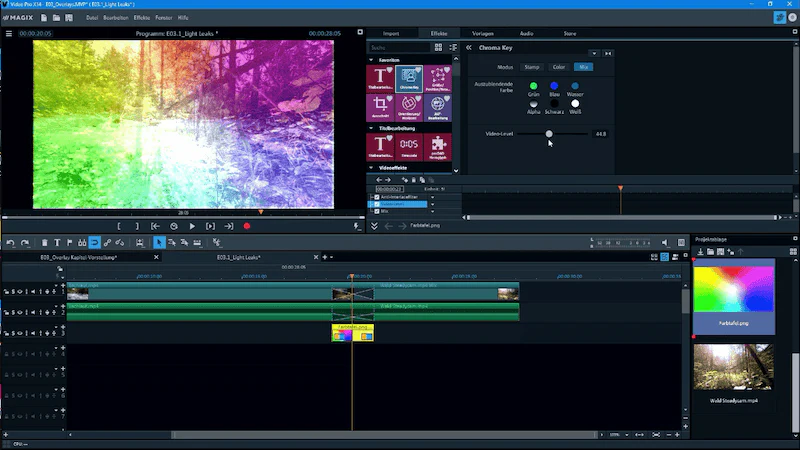This screenshot has height=450, width=800.
Task: Select the Mix mode button
Action: [x=583, y=67]
